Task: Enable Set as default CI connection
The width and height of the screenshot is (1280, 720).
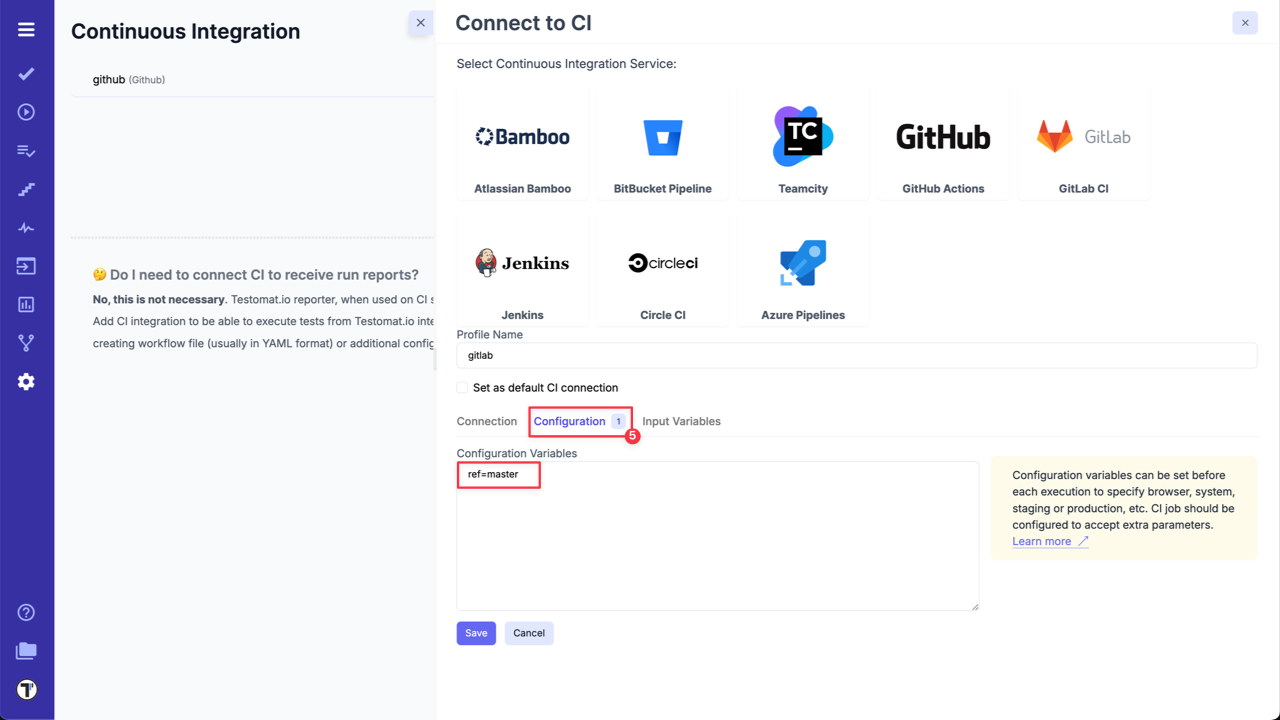Action: (462, 387)
